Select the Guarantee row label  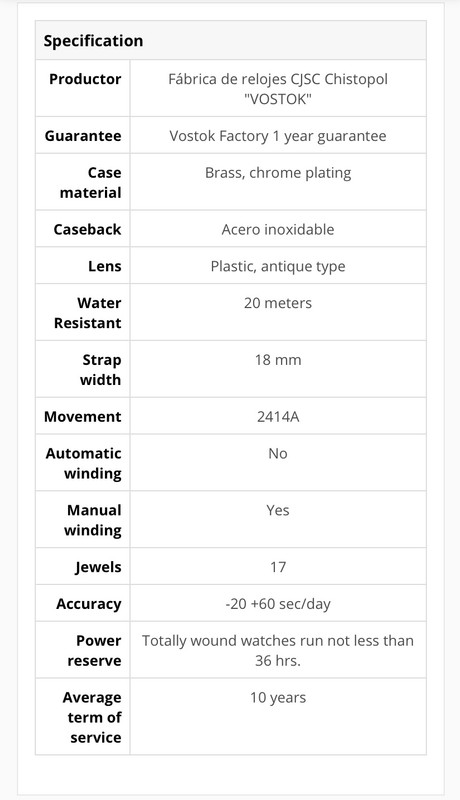pos(83,136)
